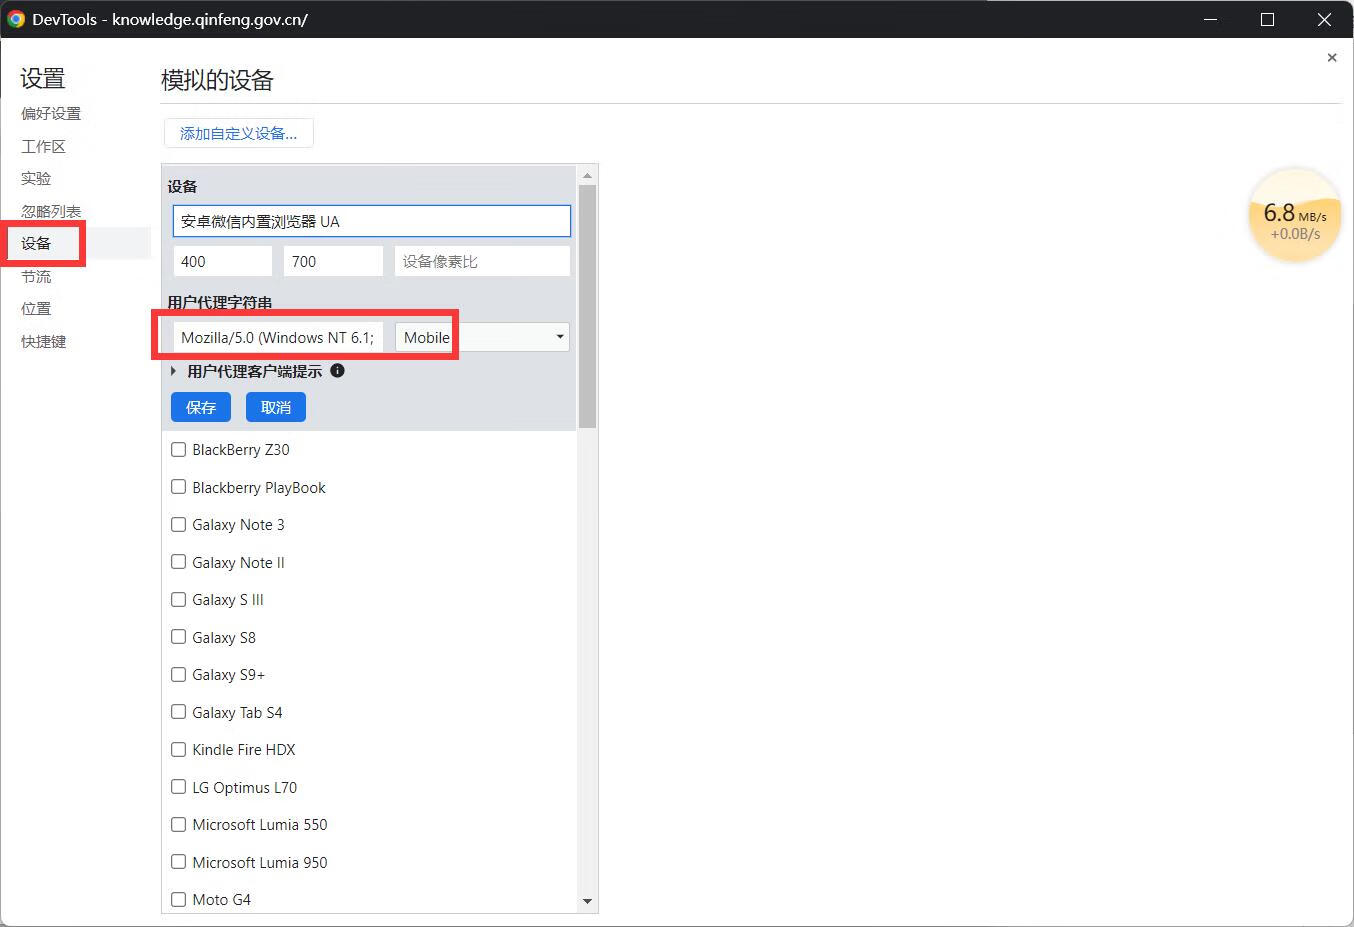Open 快捷键 settings section
Screen dimensions: 1354x927
point(44,341)
